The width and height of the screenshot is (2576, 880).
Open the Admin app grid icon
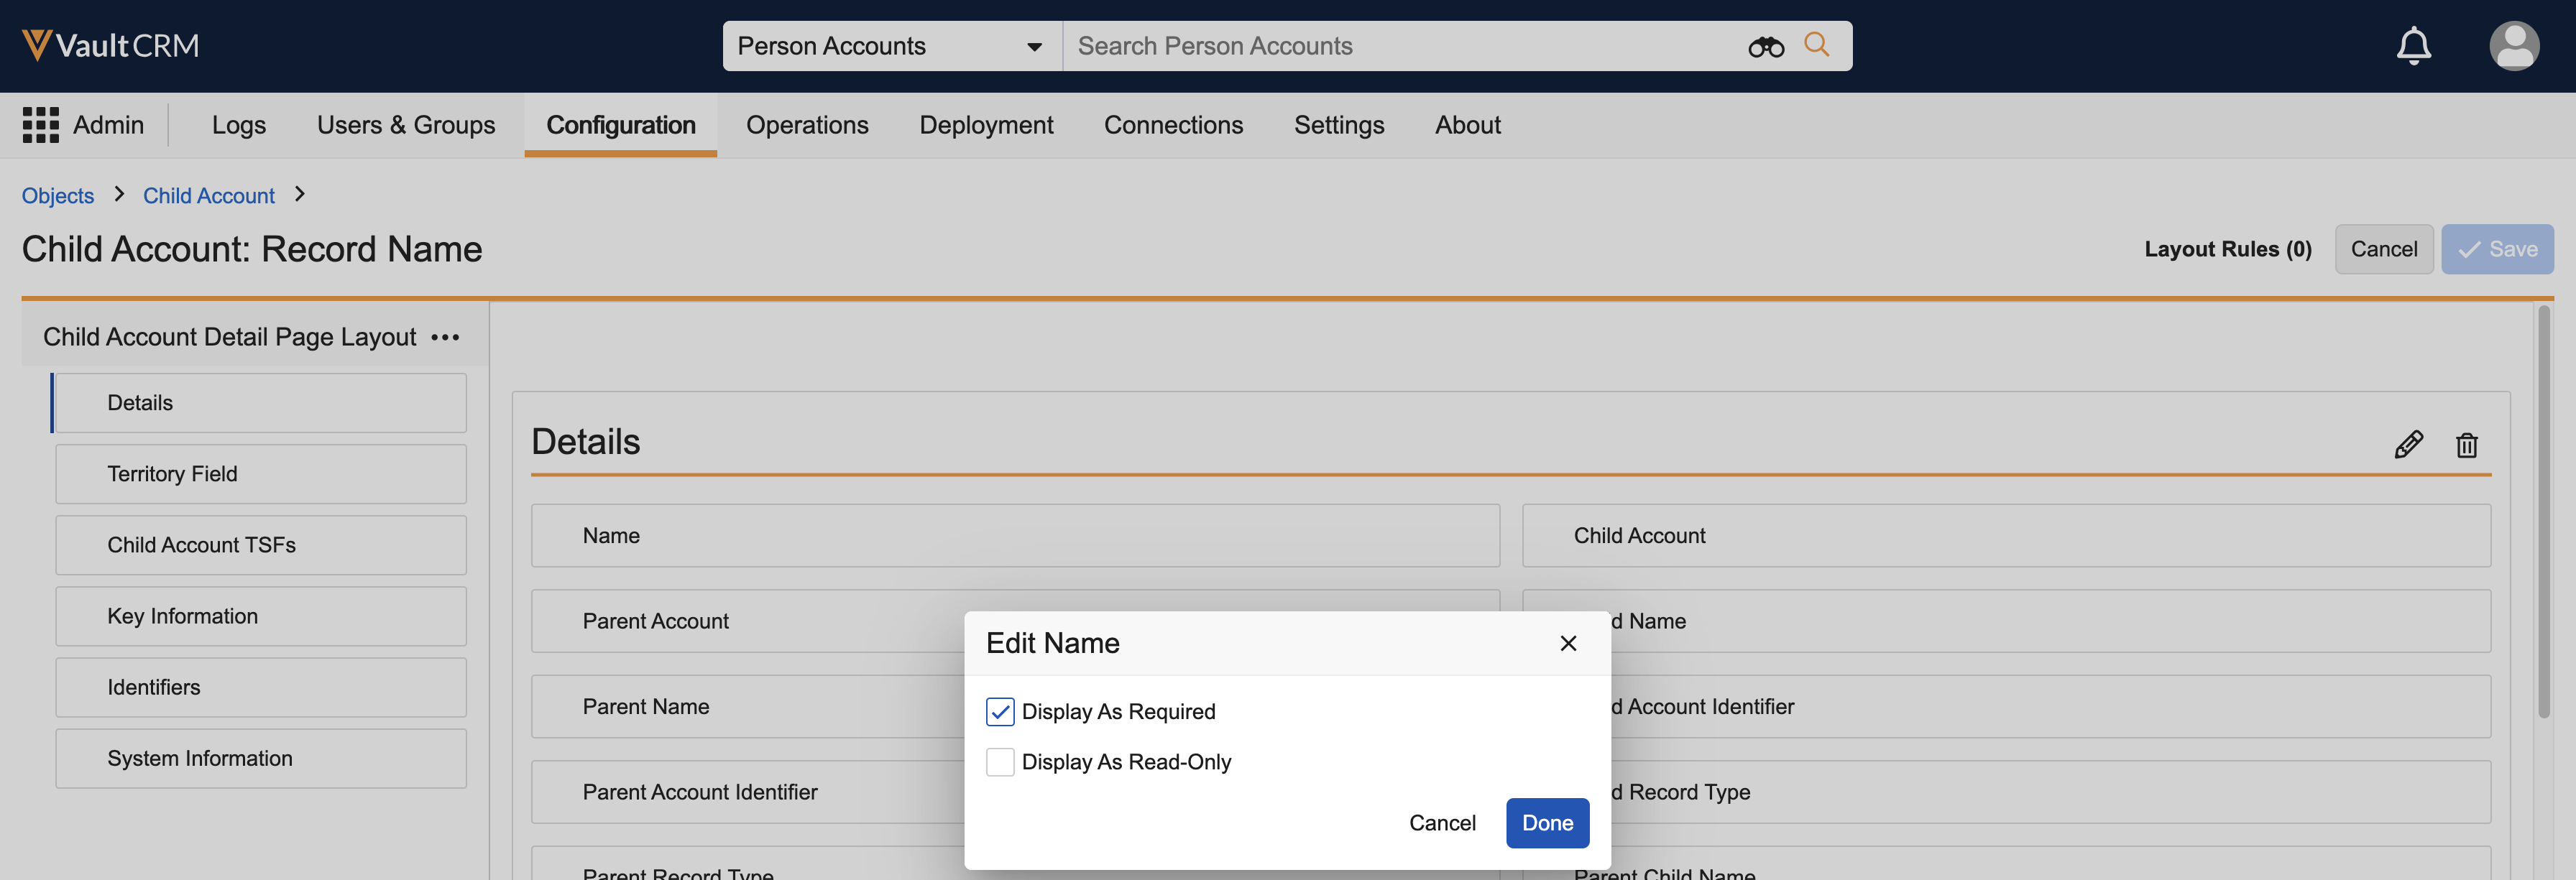(x=41, y=125)
